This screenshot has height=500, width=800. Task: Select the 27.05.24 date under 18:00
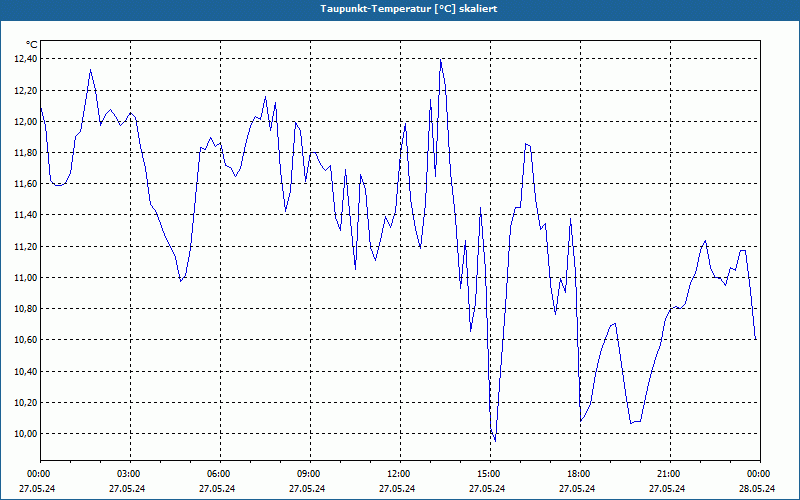click(577, 489)
